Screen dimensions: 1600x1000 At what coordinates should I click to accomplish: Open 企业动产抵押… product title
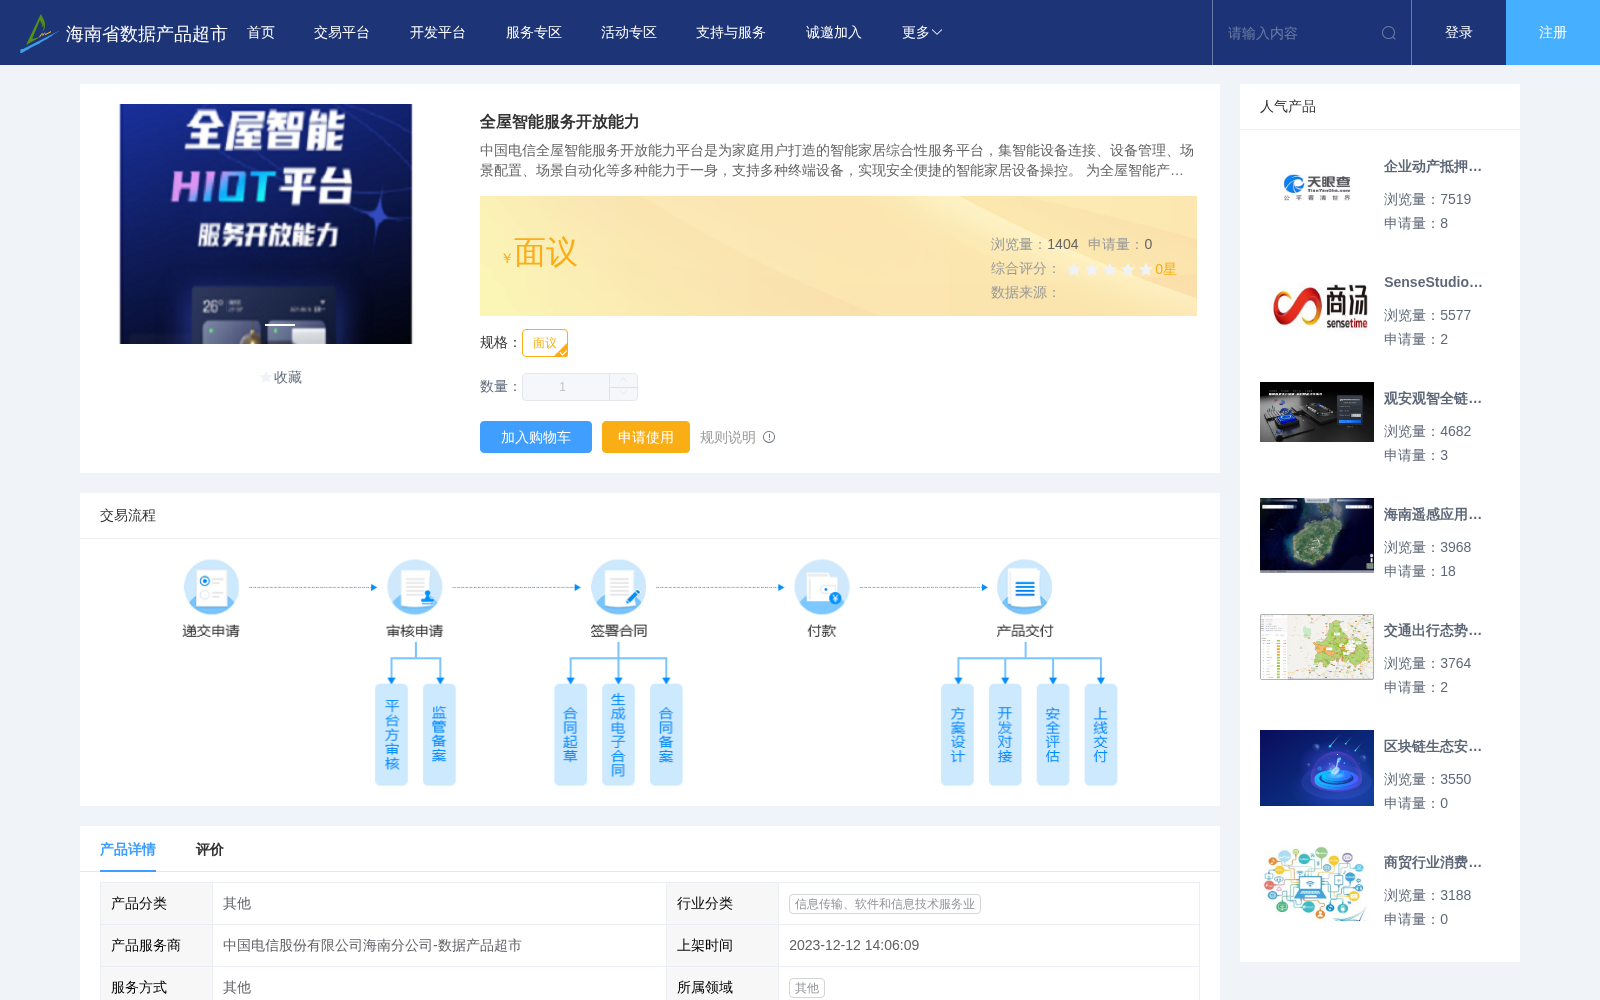(x=1433, y=167)
